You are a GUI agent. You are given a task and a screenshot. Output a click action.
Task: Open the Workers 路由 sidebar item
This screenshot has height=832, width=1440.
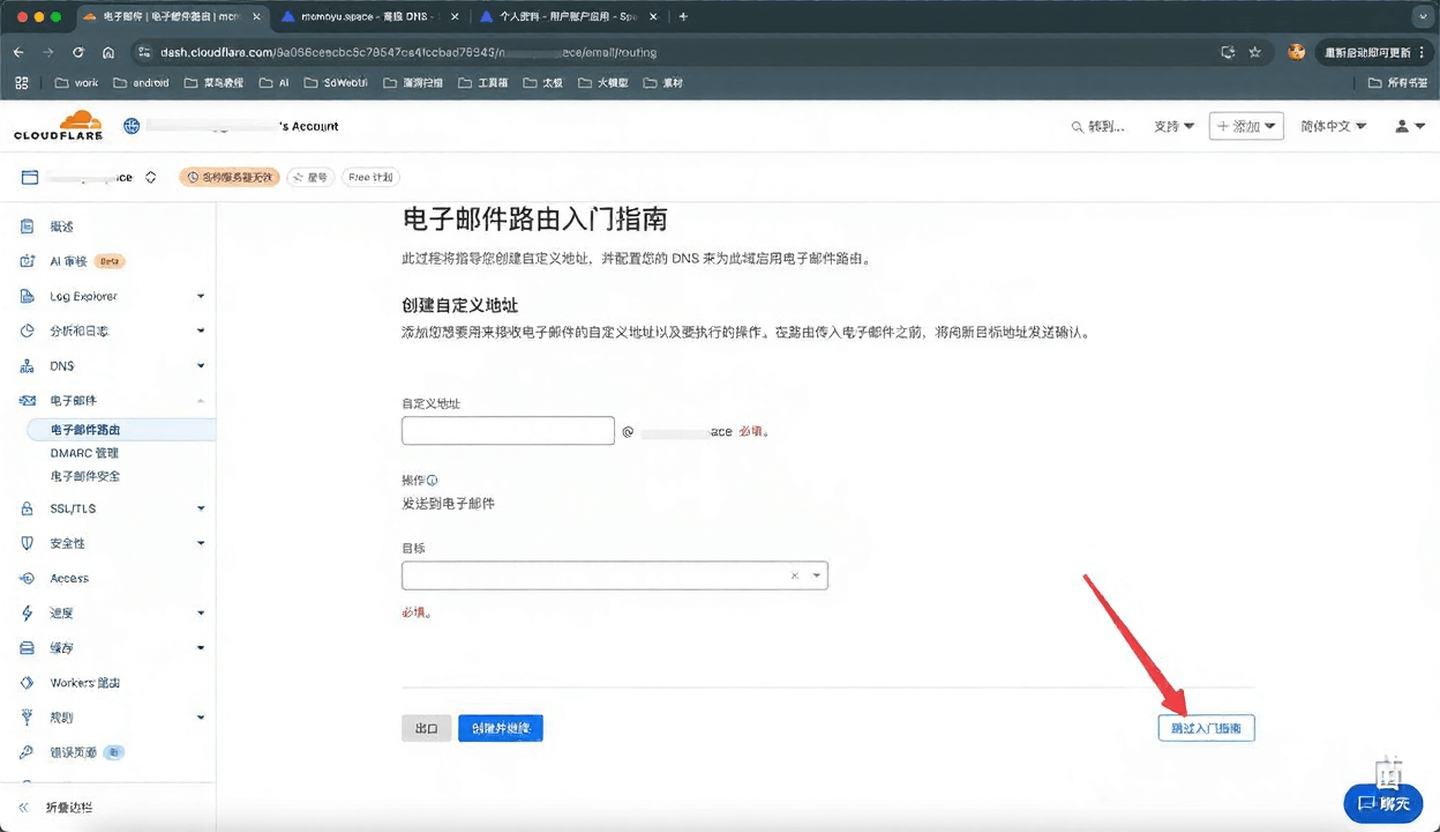coord(85,683)
